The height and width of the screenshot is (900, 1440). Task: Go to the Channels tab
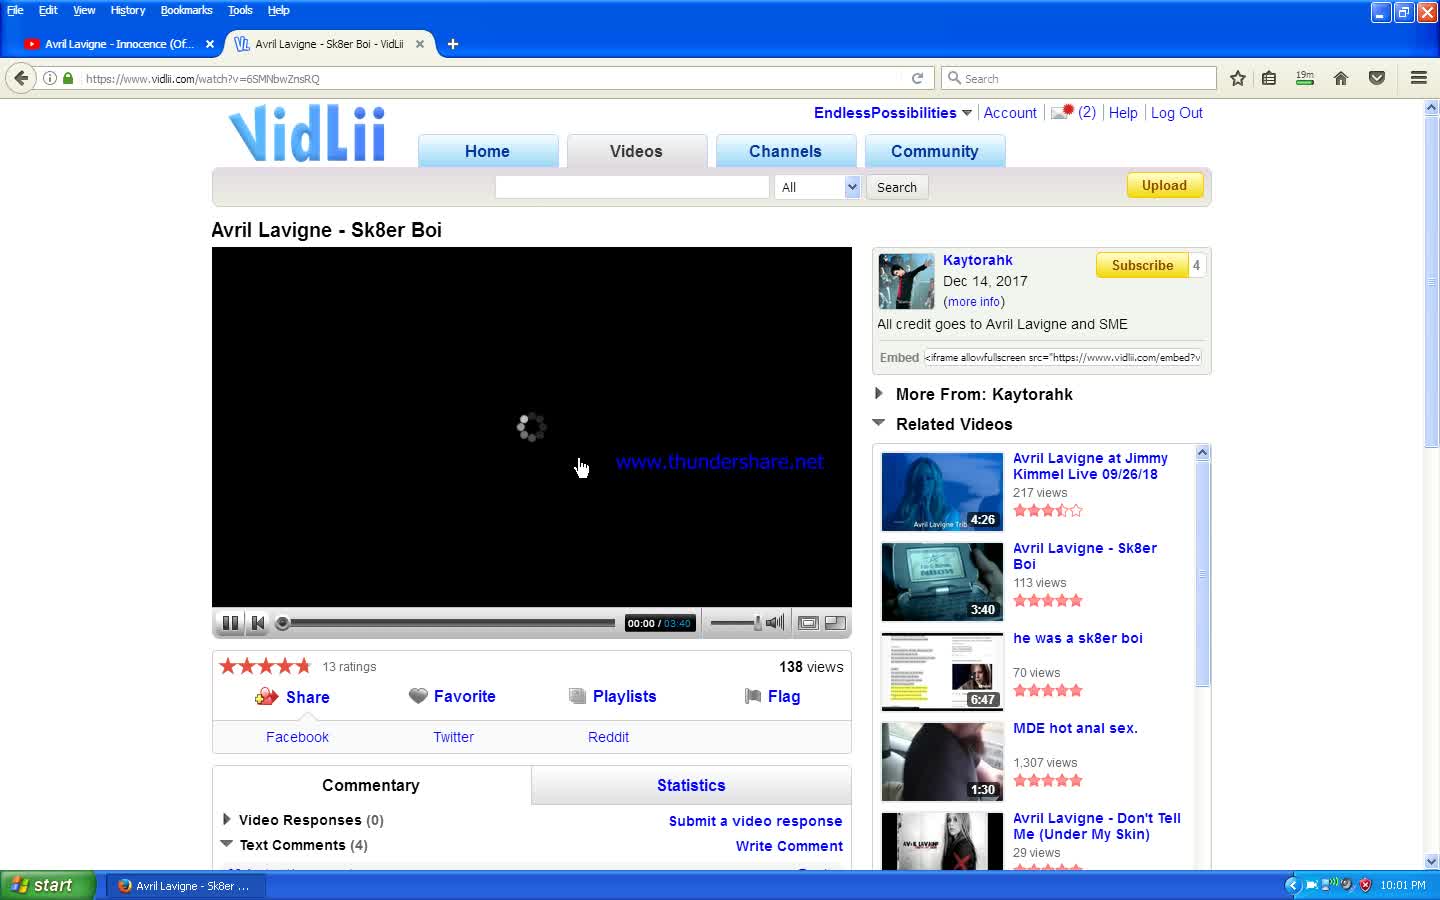[x=786, y=151]
